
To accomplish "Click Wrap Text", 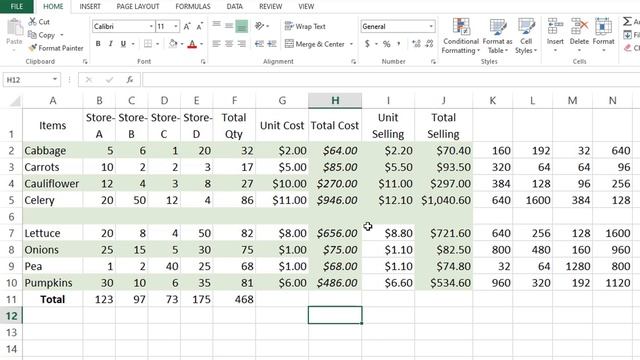I will coord(305,26).
